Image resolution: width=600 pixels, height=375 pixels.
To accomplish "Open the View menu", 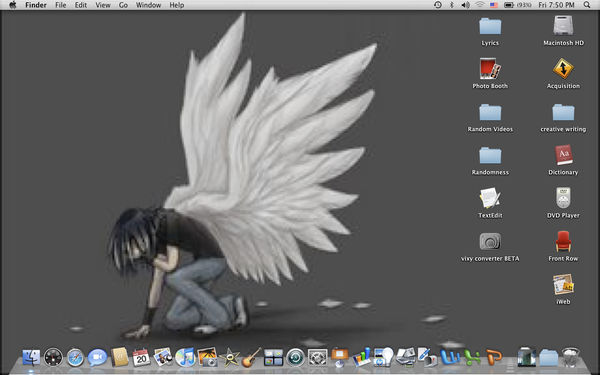I will [103, 5].
